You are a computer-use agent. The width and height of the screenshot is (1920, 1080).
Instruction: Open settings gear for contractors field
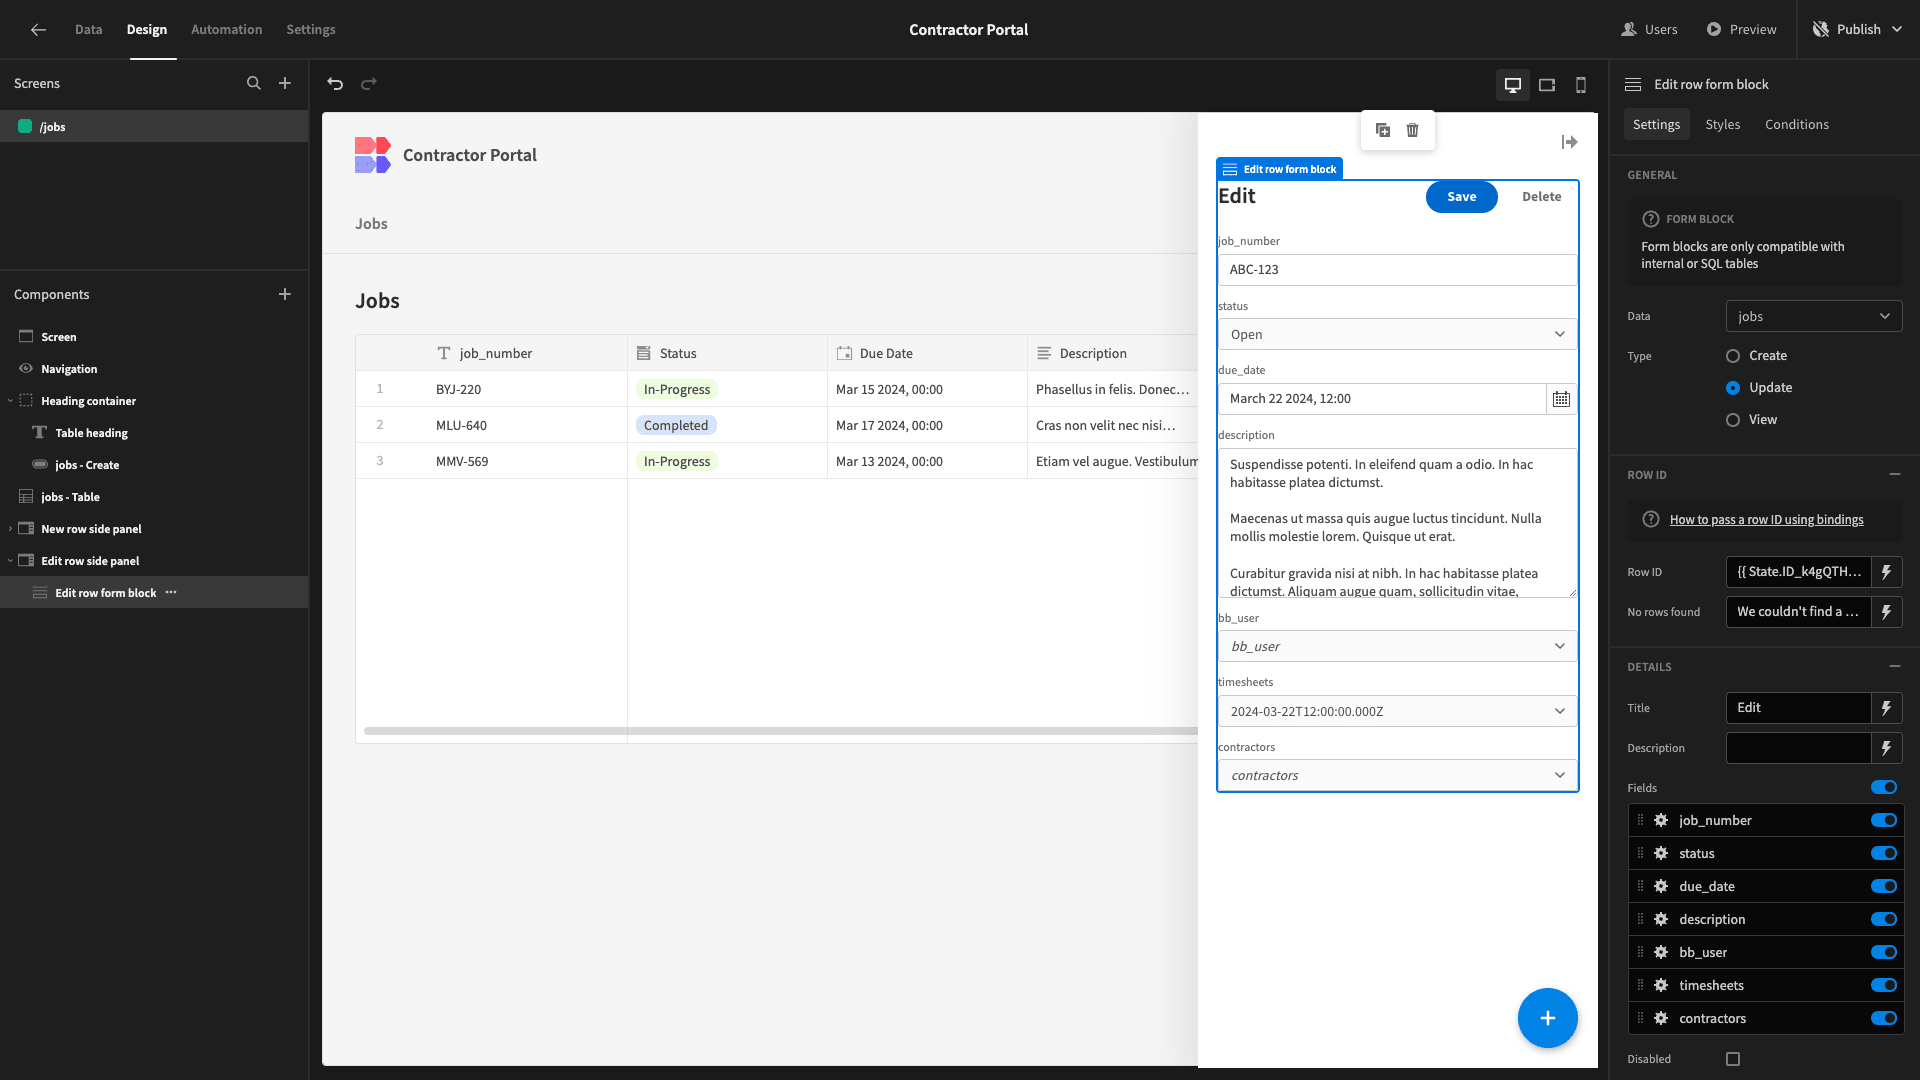click(1661, 1018)
